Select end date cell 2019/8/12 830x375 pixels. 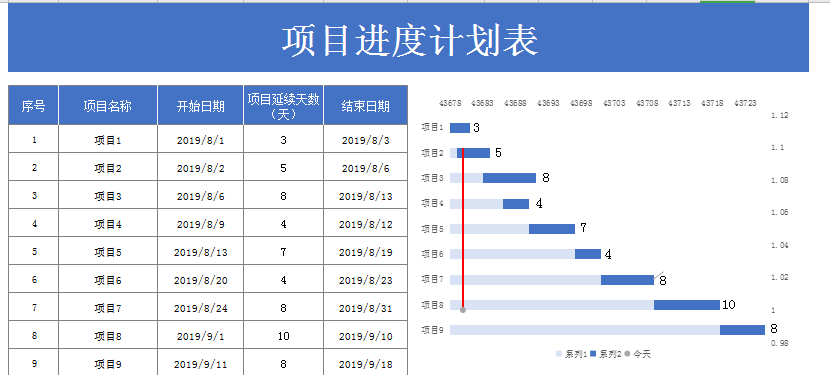[x=366, y=224]
